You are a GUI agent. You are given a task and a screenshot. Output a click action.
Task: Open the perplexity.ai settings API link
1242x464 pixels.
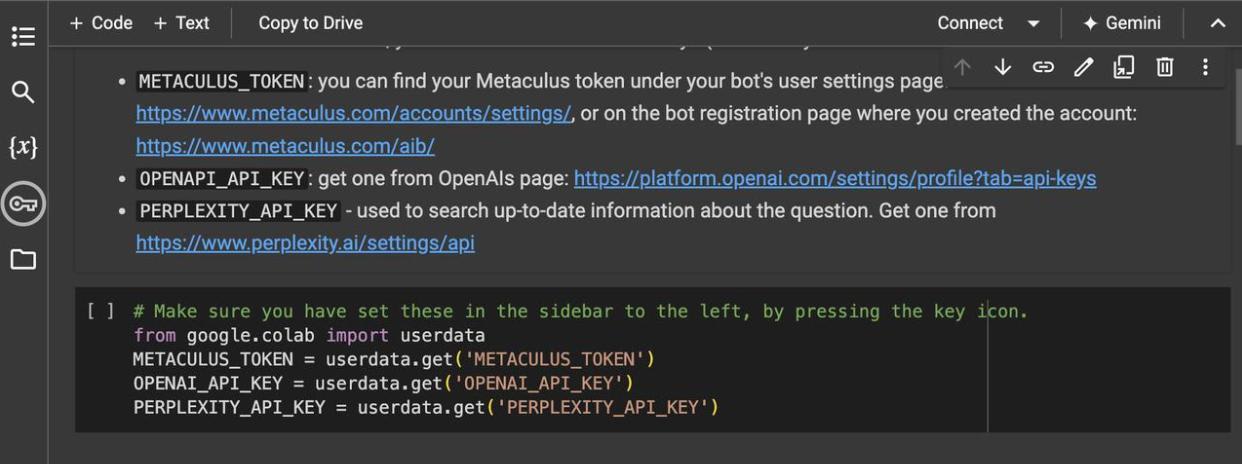[305, 243]
